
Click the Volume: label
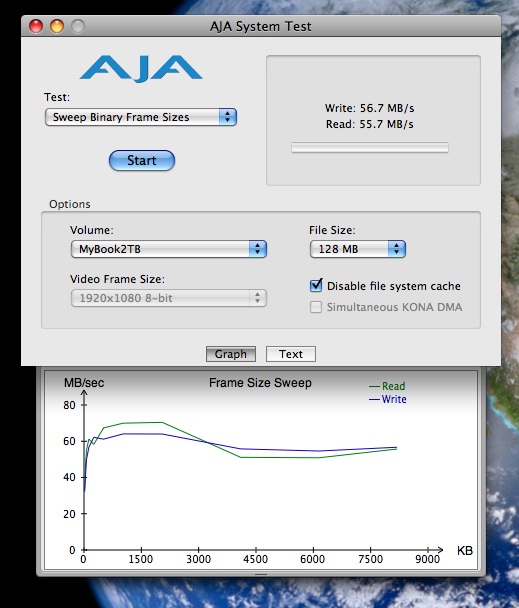click(92, 230)
